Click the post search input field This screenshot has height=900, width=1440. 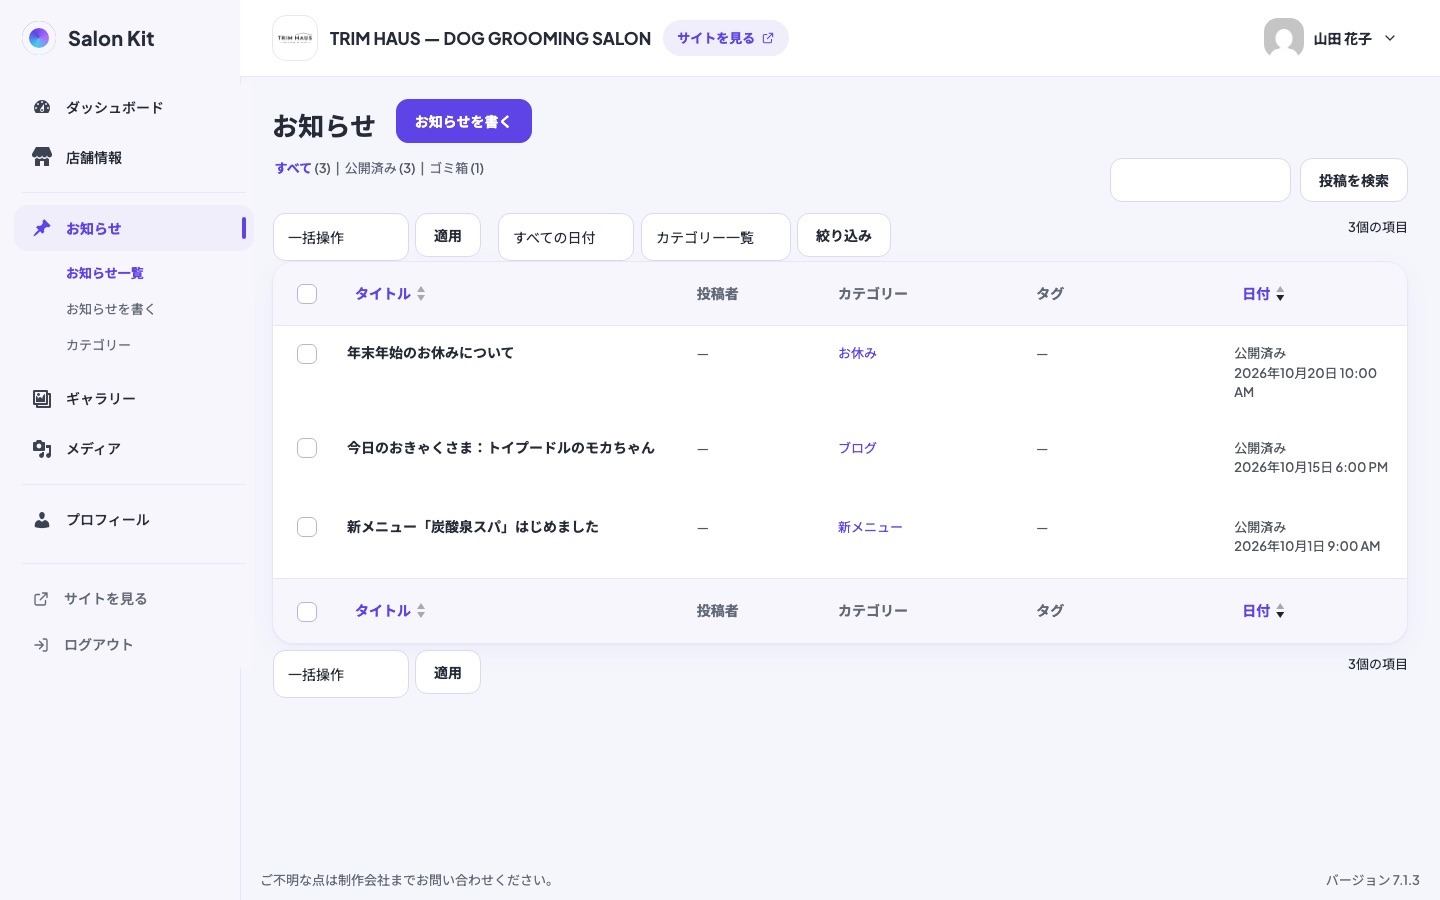point(1200,180)
